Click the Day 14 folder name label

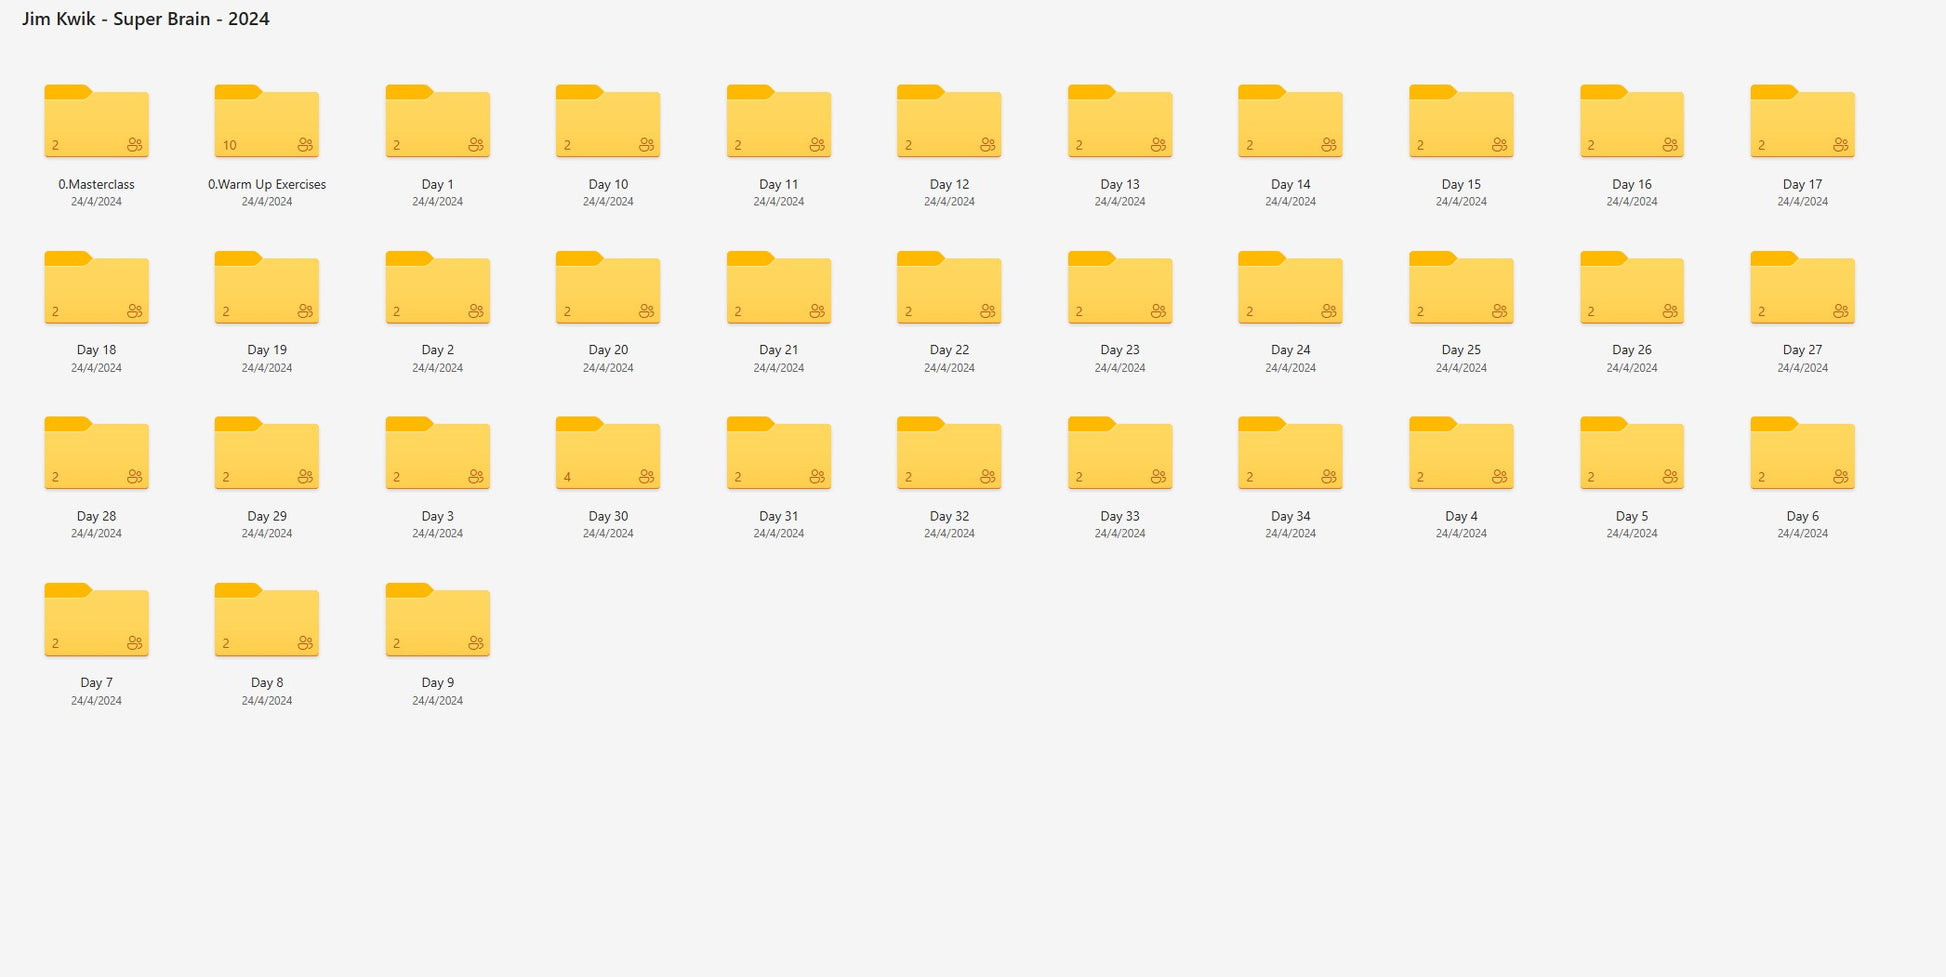(x=1290, y=184)
